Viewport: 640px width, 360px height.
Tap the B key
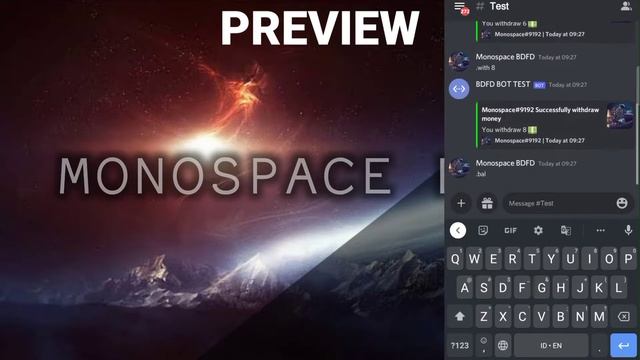561,316
